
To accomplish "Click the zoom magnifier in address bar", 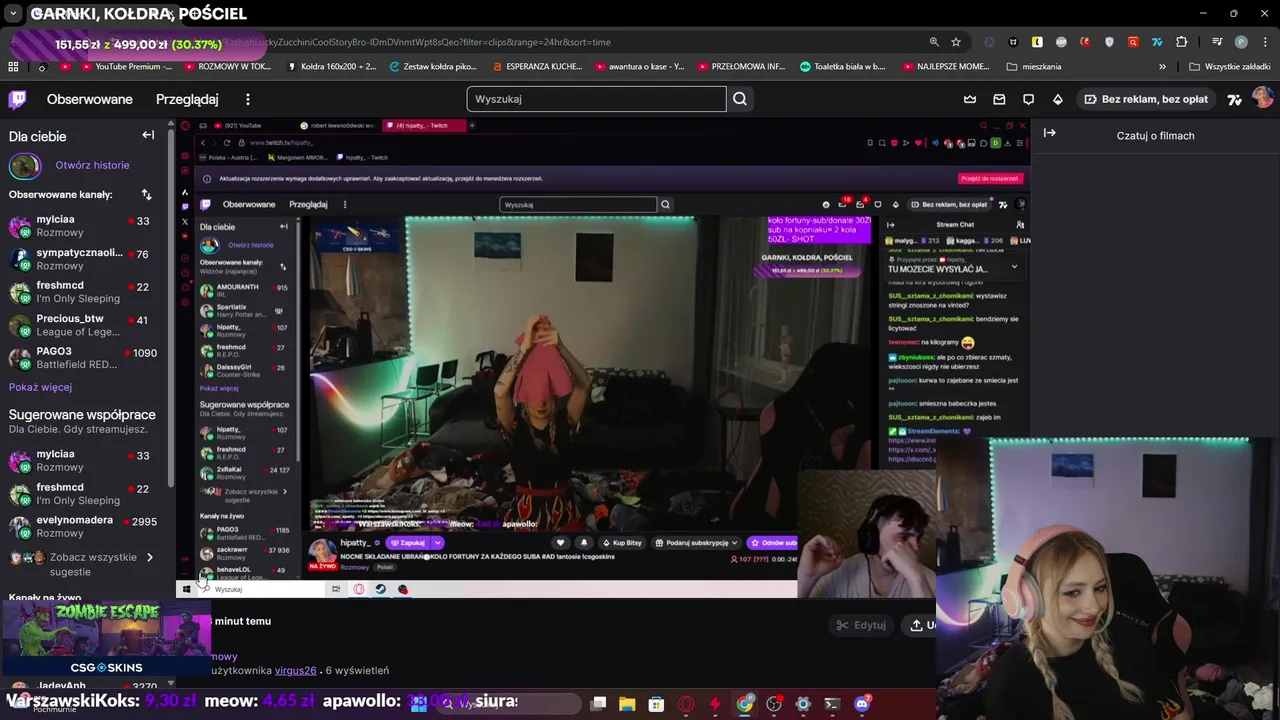I will click(x=934, y=42).
